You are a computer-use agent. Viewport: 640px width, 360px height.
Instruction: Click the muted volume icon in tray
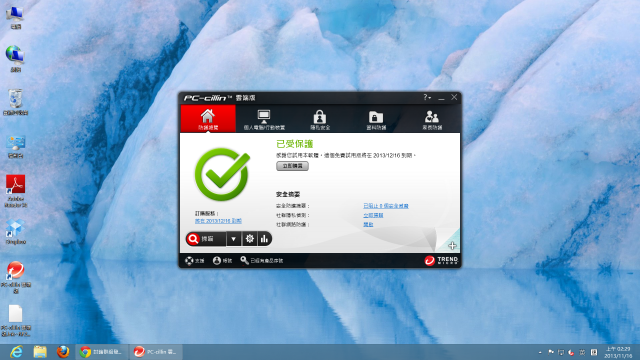pos(571,352)
